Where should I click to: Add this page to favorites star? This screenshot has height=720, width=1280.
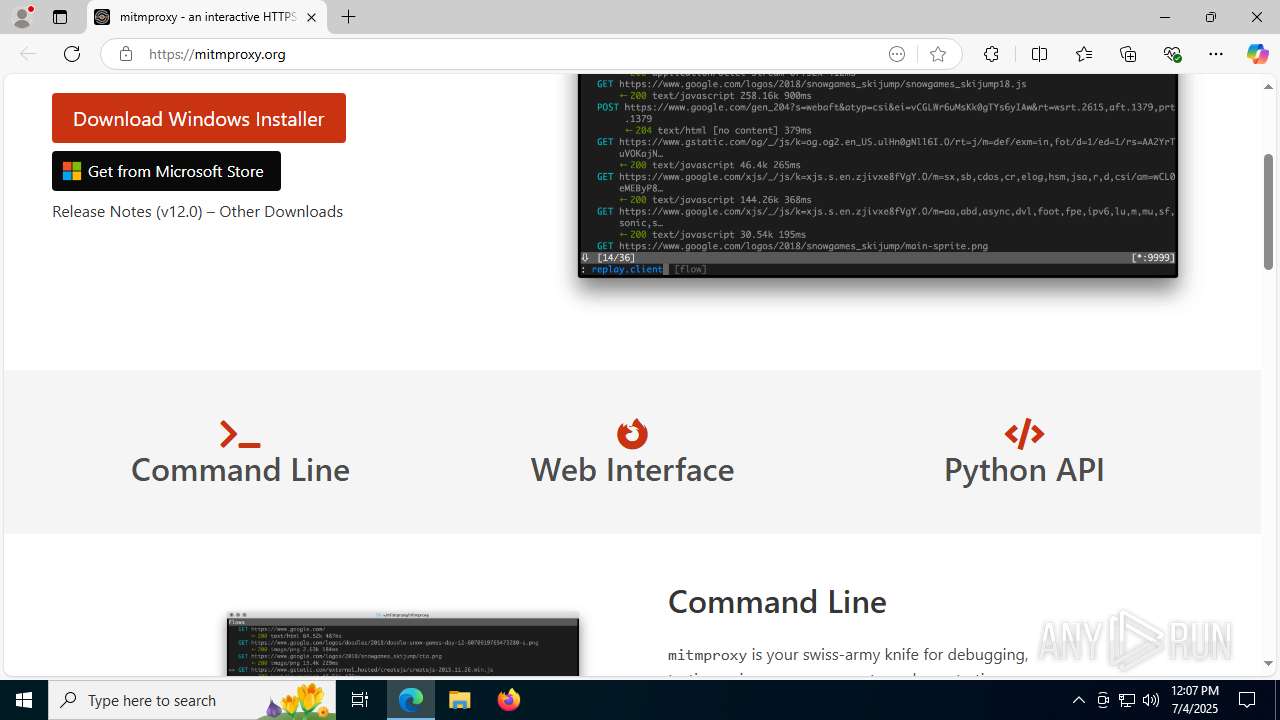(937, 54)
